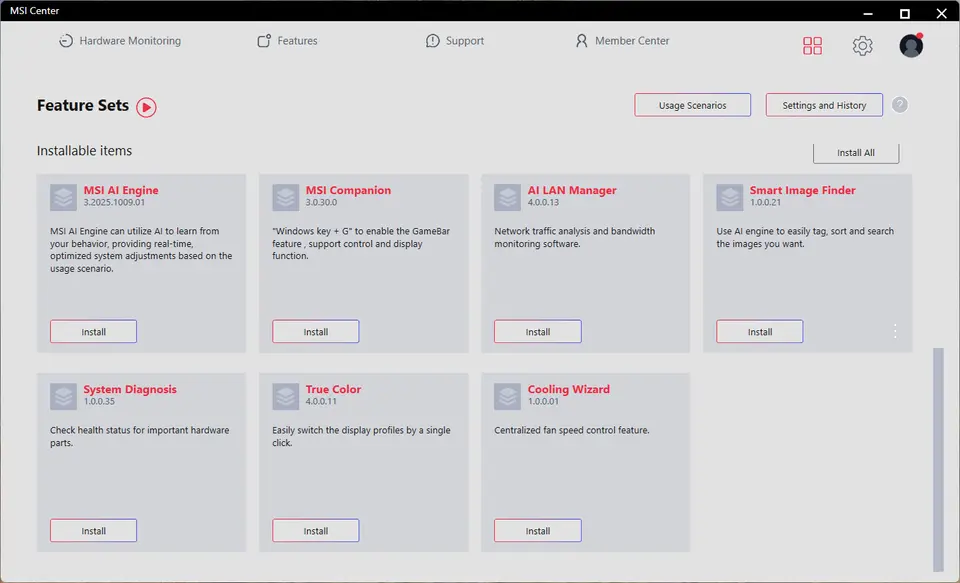
Task: Open Smart Image Finder three-dot menu
Action: 895,331
